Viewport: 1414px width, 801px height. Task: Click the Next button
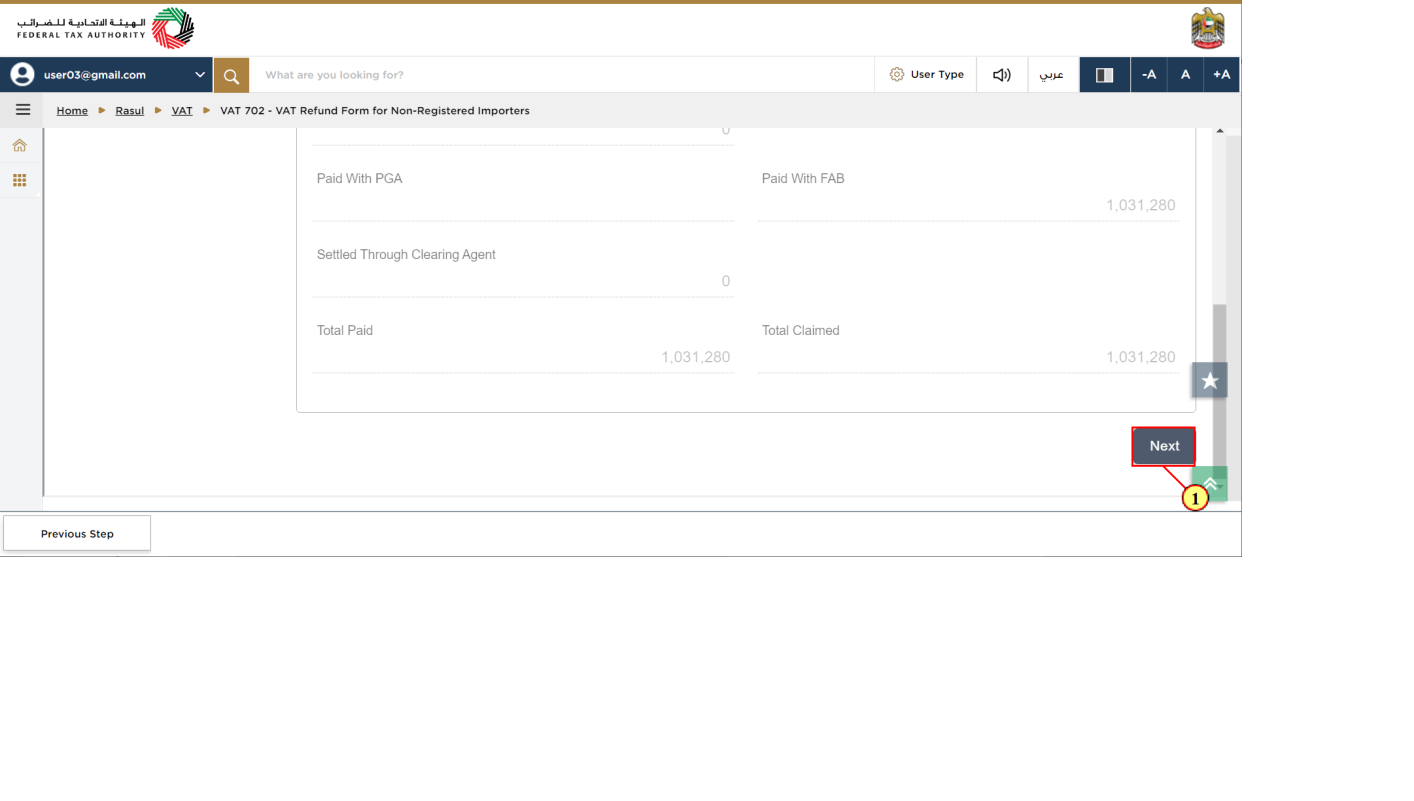pyautogui.click(x=1164, y=446)
